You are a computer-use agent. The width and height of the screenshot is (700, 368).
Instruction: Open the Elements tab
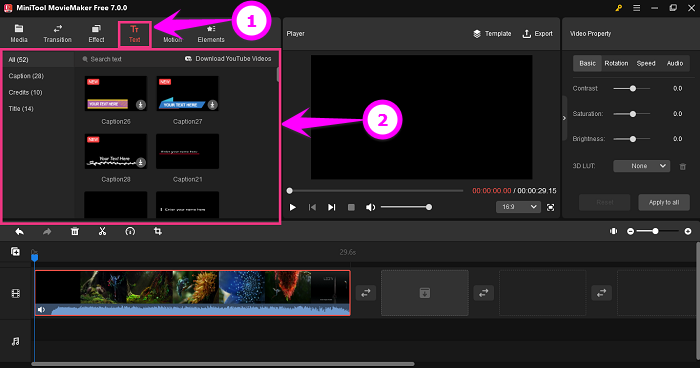tap(211, 34)
